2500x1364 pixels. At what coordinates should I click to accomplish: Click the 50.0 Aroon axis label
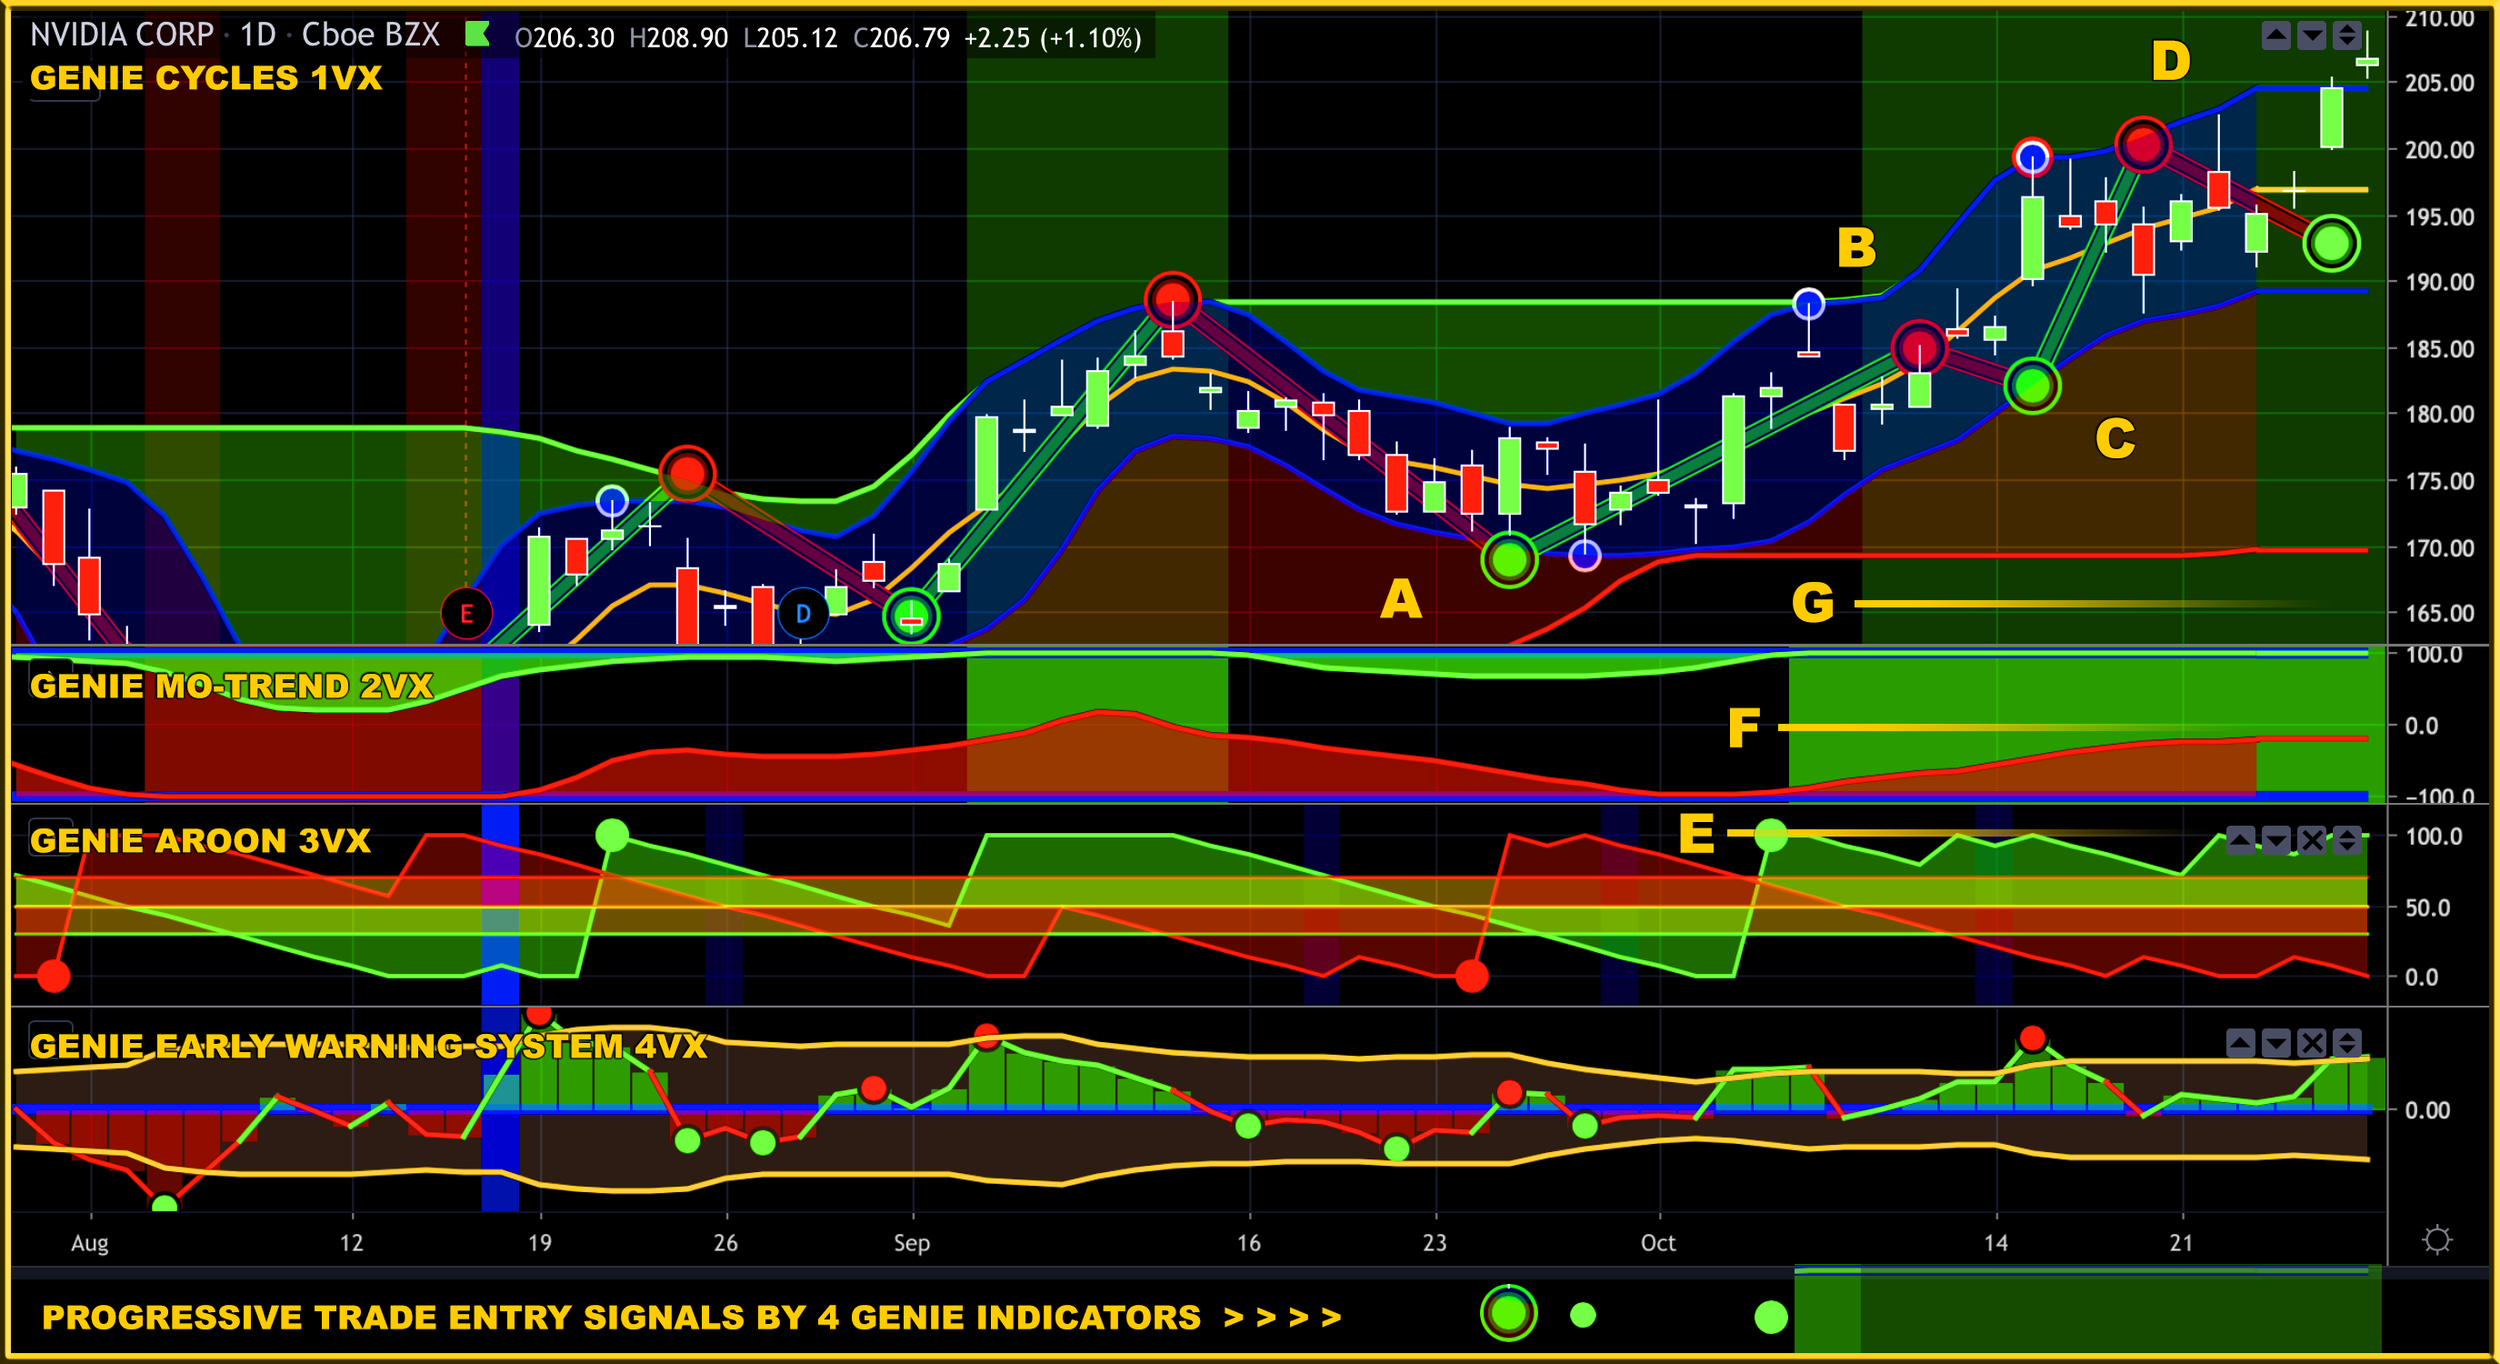[2428, 908]
